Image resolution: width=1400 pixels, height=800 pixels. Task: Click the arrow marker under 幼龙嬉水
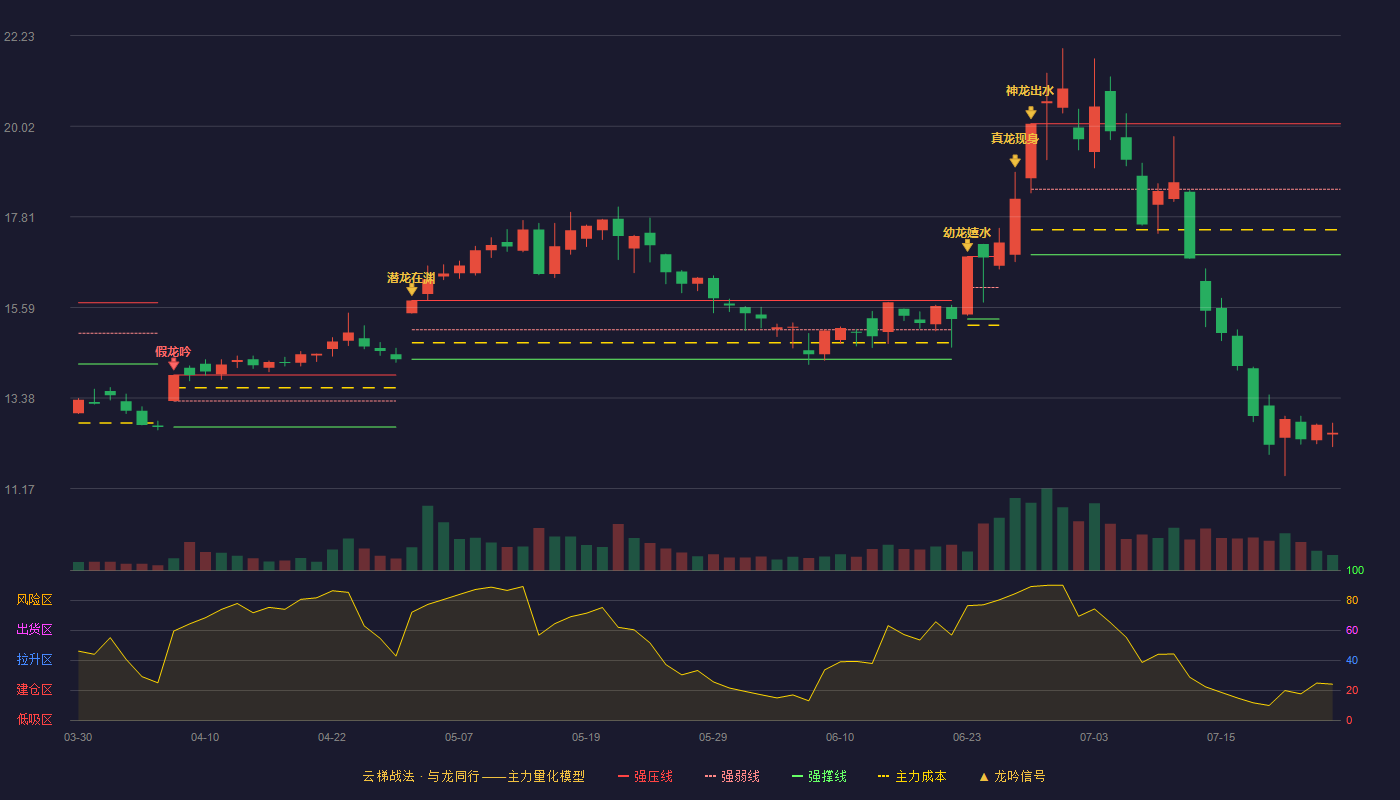[x=967, y=245]
